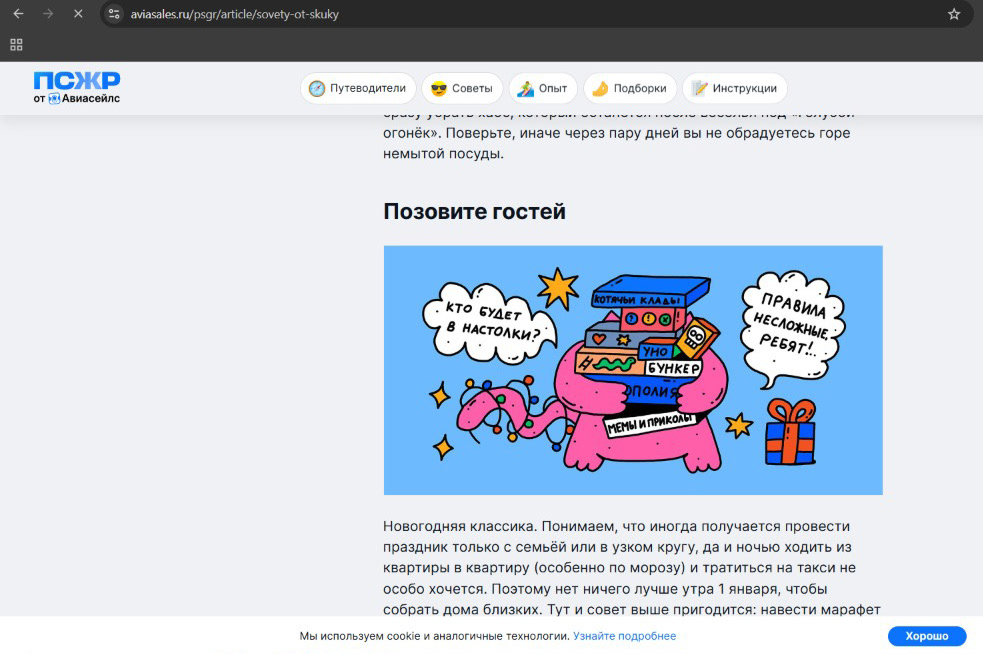Click the compass icon in Путеводители
Image resolution: width=983 pixels, height=654 pixels.
pyautogui.click(x=317, y=88)
